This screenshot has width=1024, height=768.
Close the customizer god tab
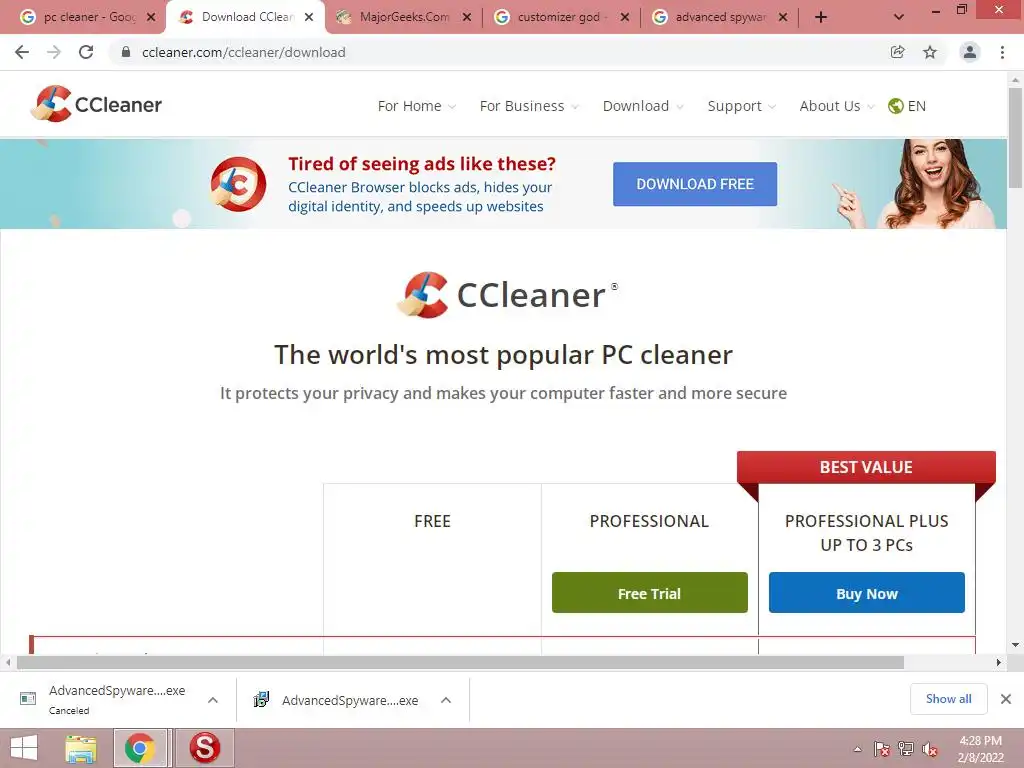(625, 17)
